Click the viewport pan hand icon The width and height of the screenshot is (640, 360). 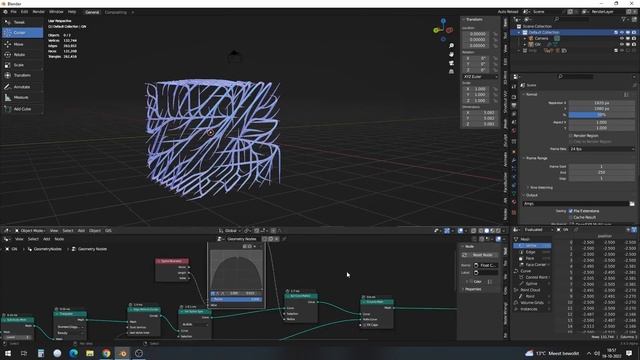pyautogui.click(x=451, y=54)
